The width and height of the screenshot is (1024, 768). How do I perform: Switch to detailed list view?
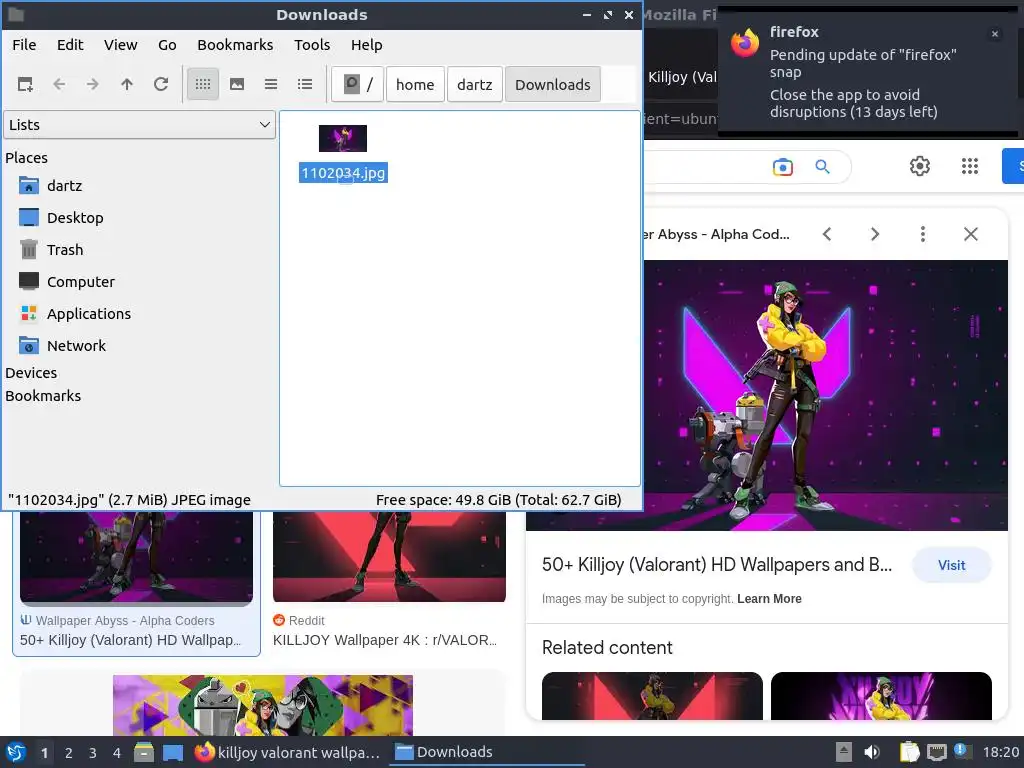coord(305,84)
